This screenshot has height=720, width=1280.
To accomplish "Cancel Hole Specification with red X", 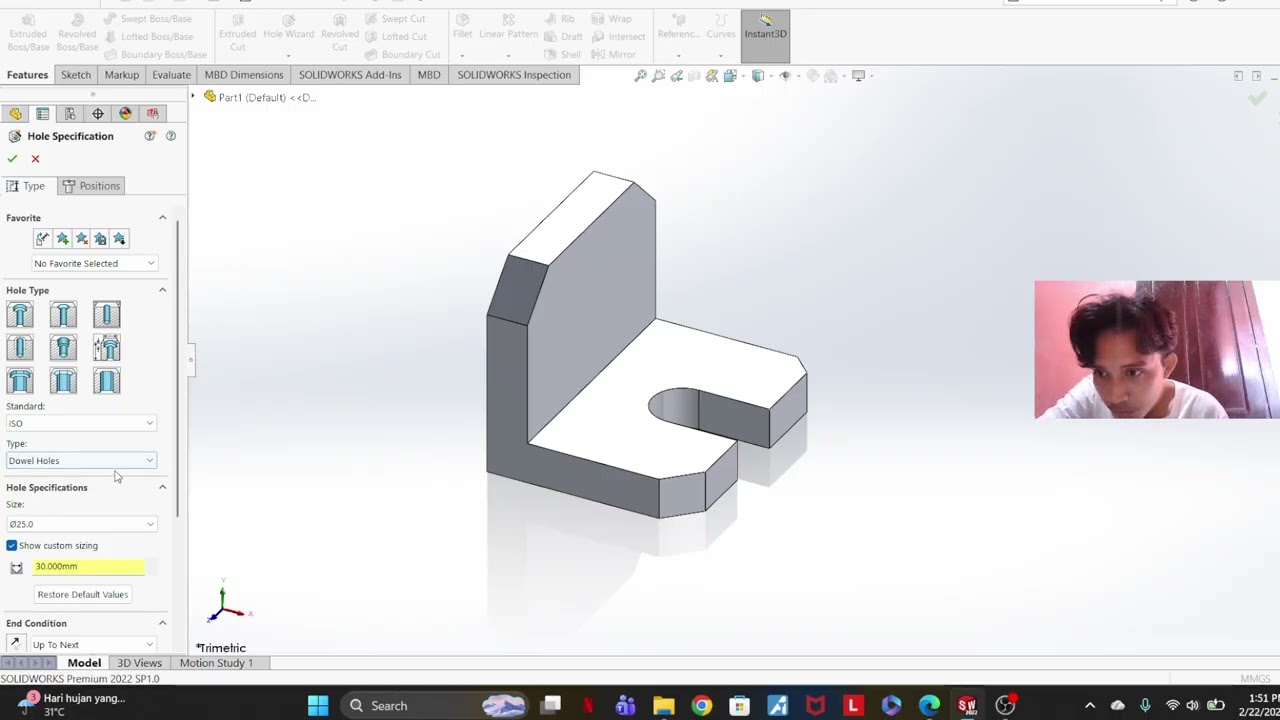I will point(35,159).
